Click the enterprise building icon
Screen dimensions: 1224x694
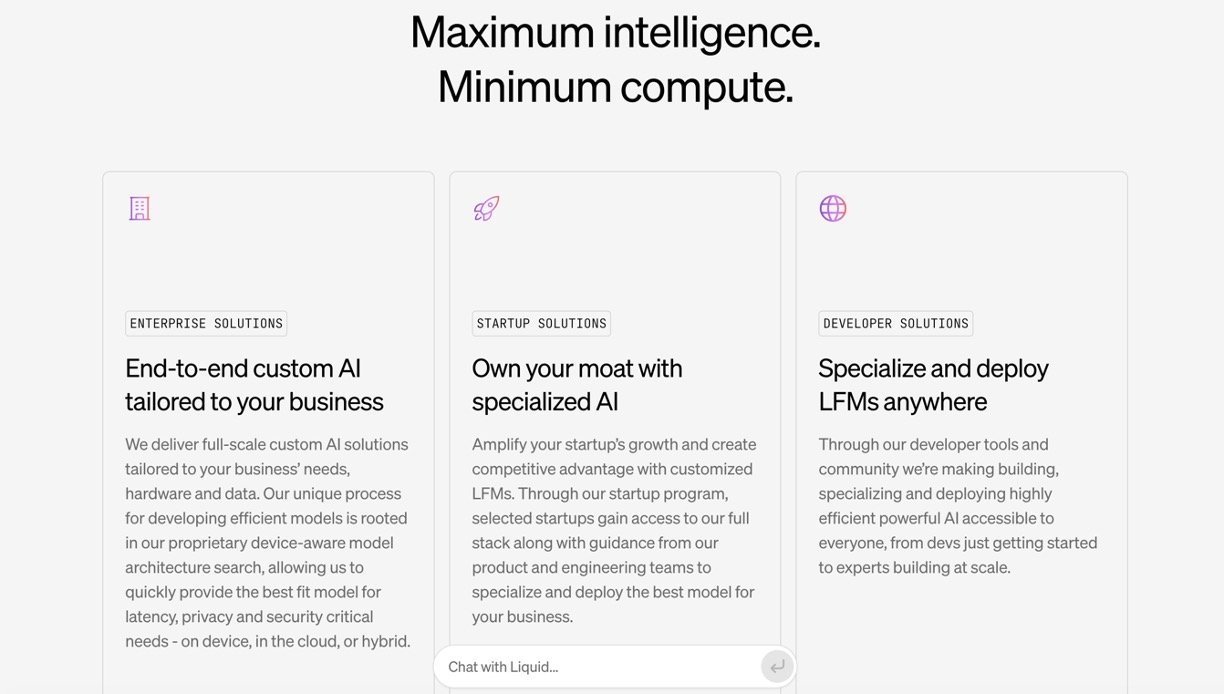139,208
